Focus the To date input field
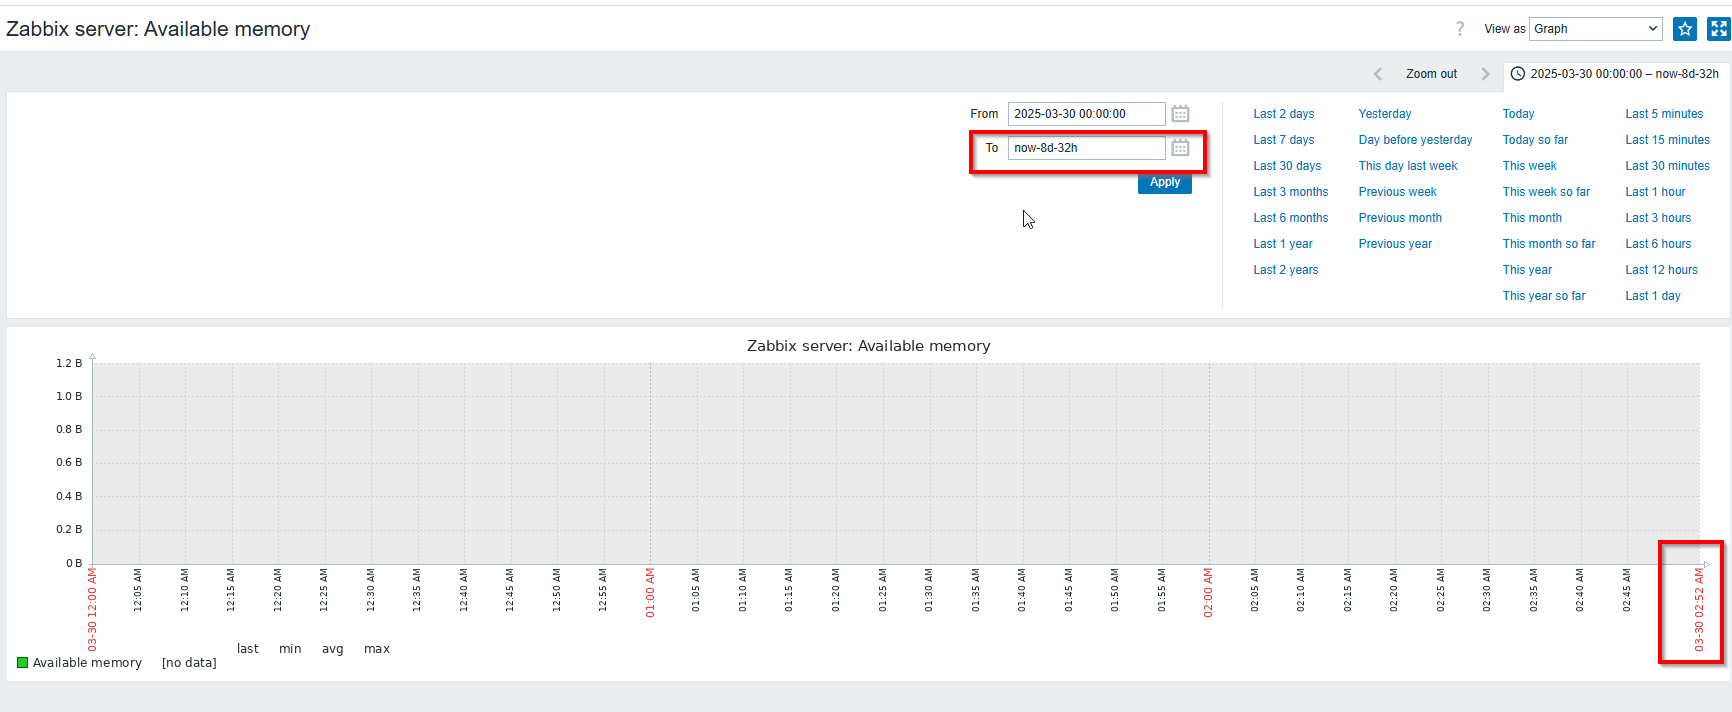 pyautogui.click(x=1086, y=148)
